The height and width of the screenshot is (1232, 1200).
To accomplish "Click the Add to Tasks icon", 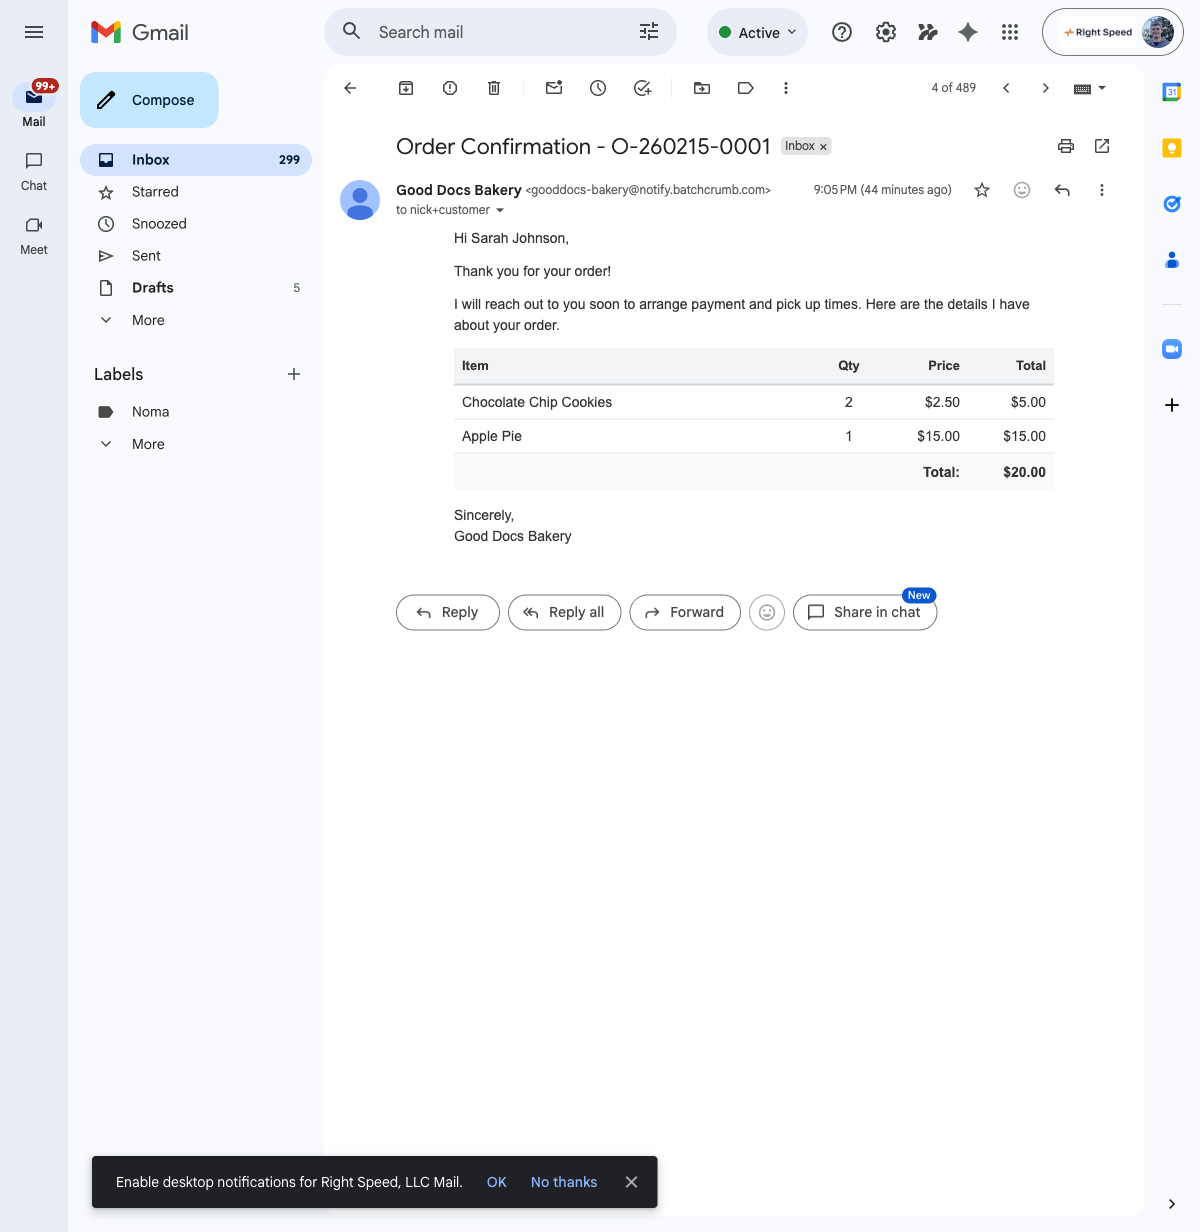I will tap(642, 88).
